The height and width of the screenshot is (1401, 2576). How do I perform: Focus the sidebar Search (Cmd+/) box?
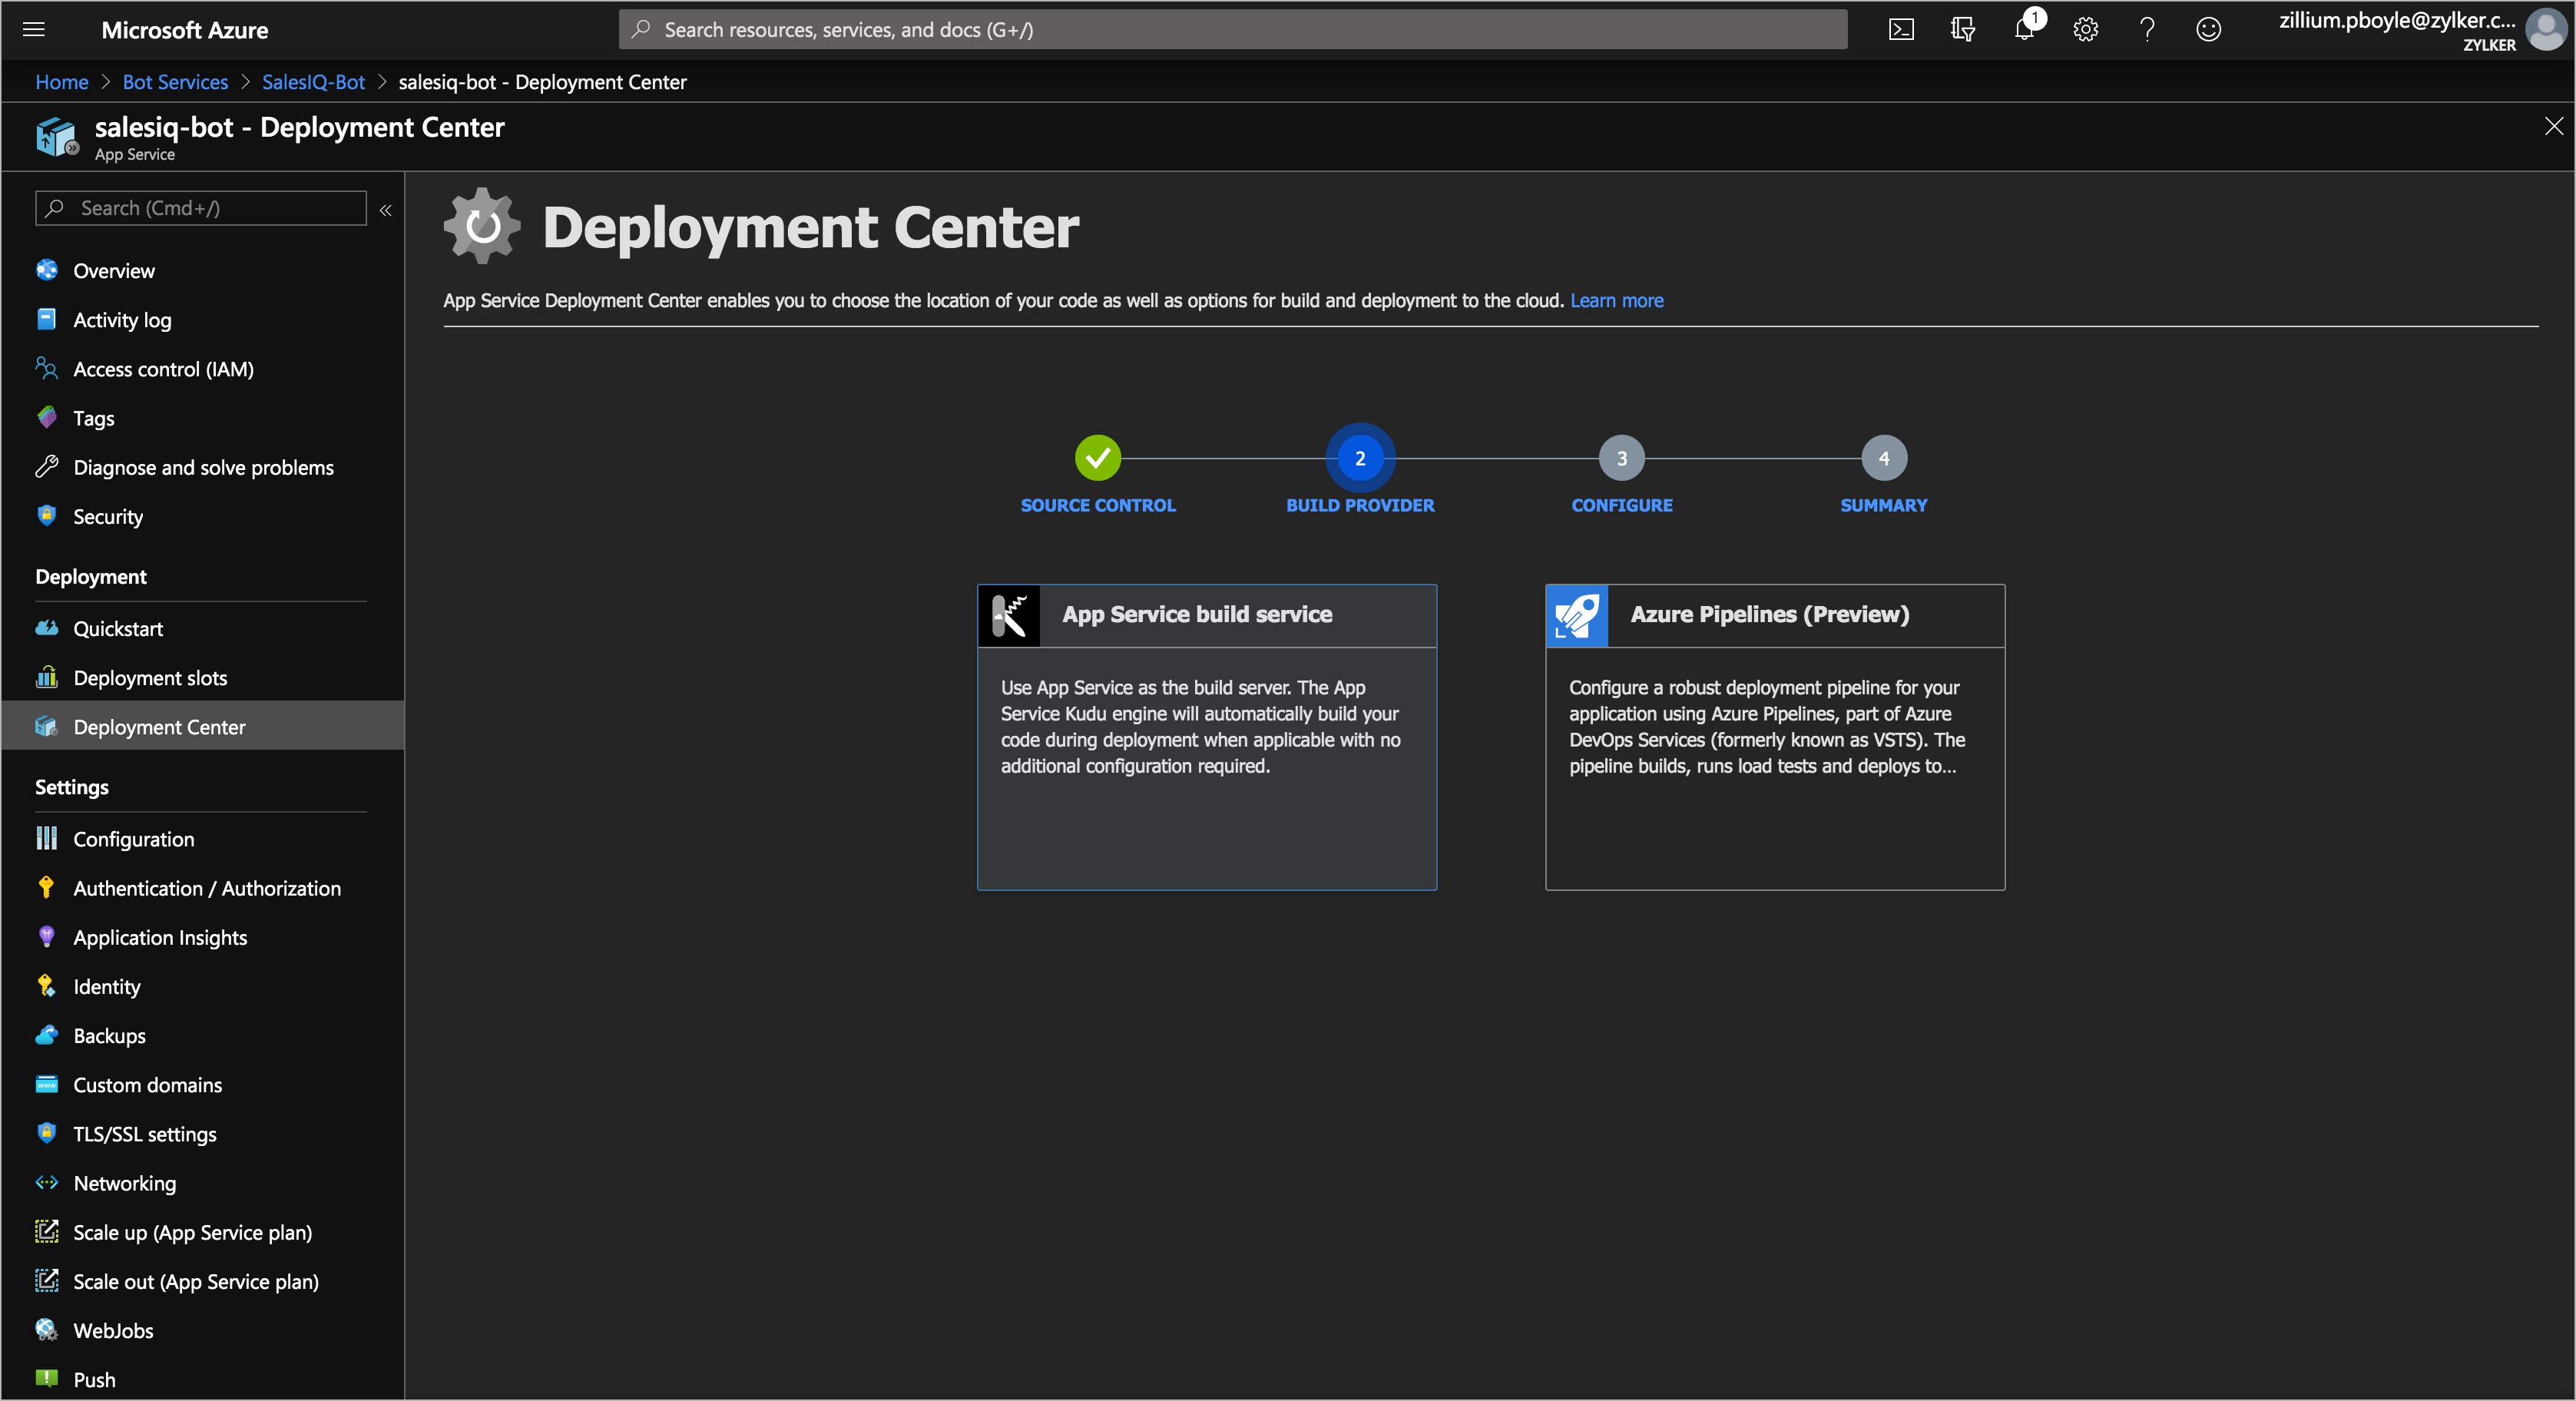(201, 208)
